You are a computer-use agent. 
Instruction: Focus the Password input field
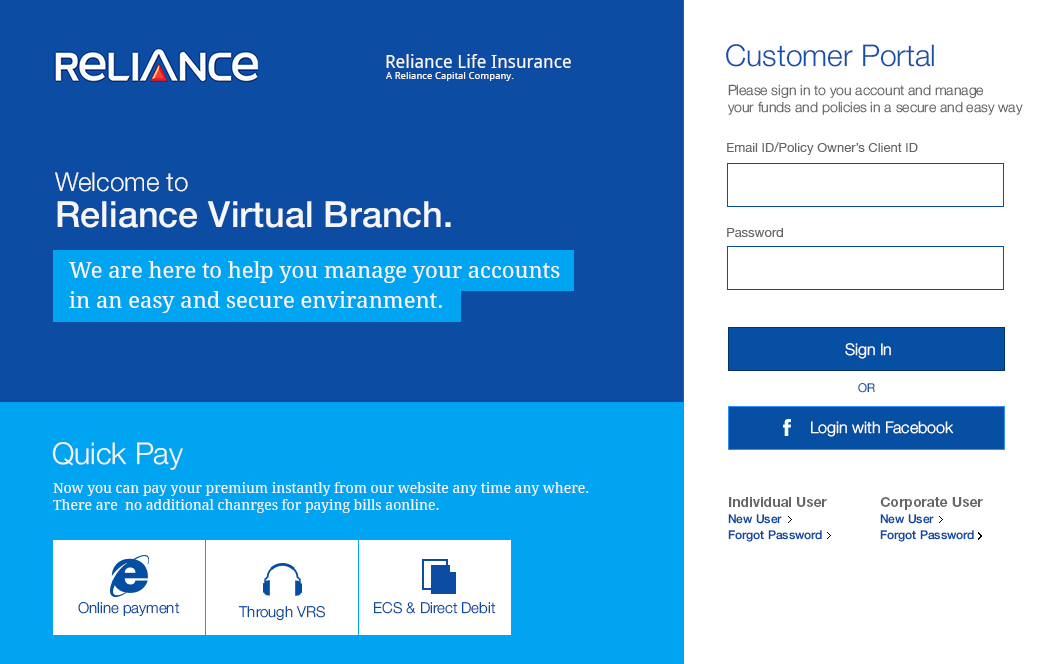coord(865,268)
